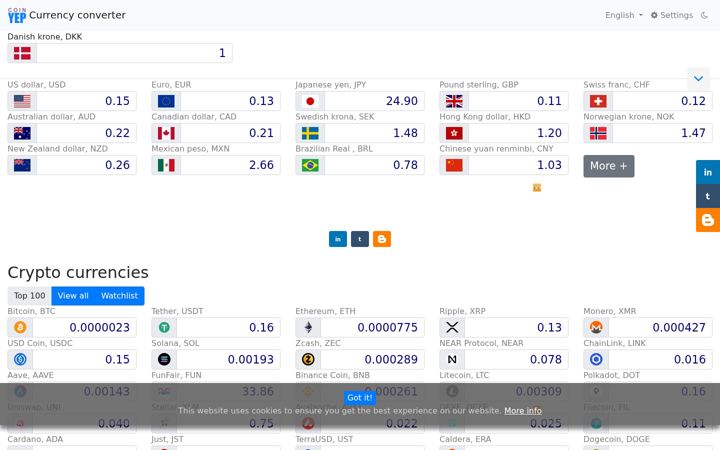
Task: Click the Danish flag icon
Action: click(x=22, y=53)
